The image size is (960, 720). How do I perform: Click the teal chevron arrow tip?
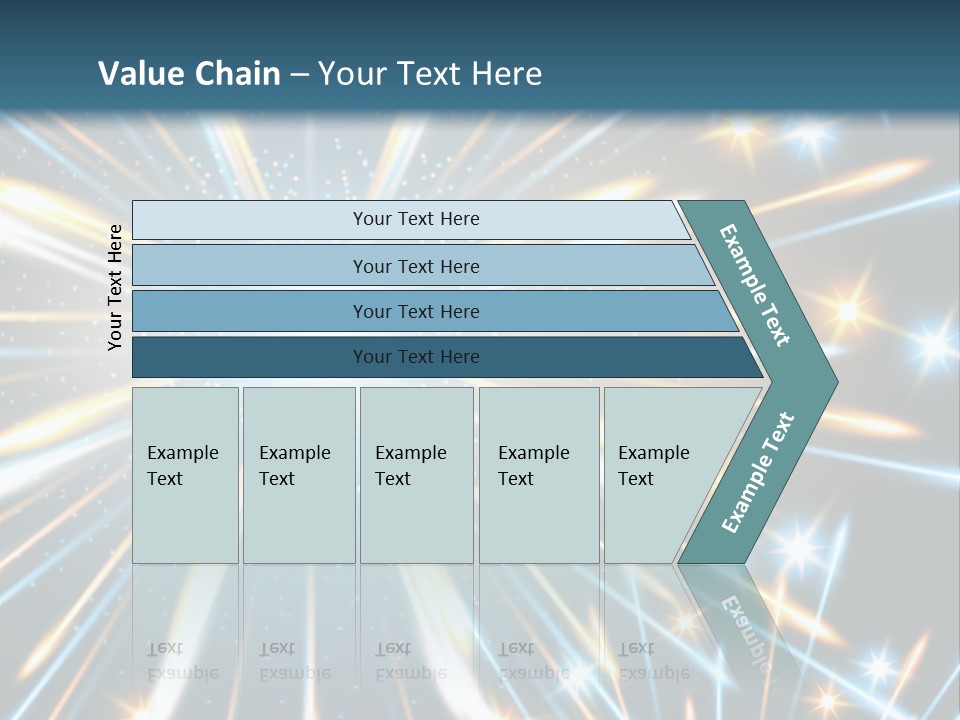[820, 382]
